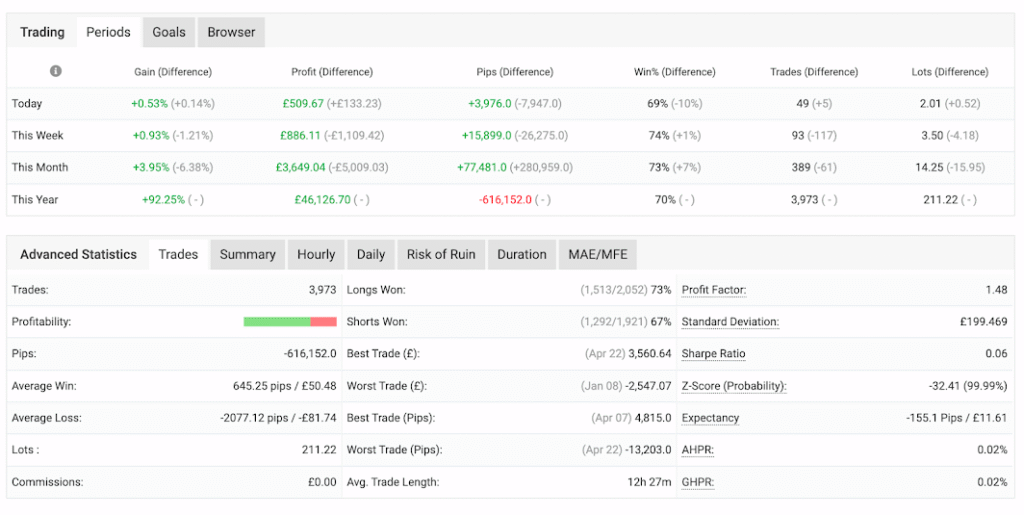Click the AHPR label
This screenshot has width=1024, height=515.
coord(698,450)
